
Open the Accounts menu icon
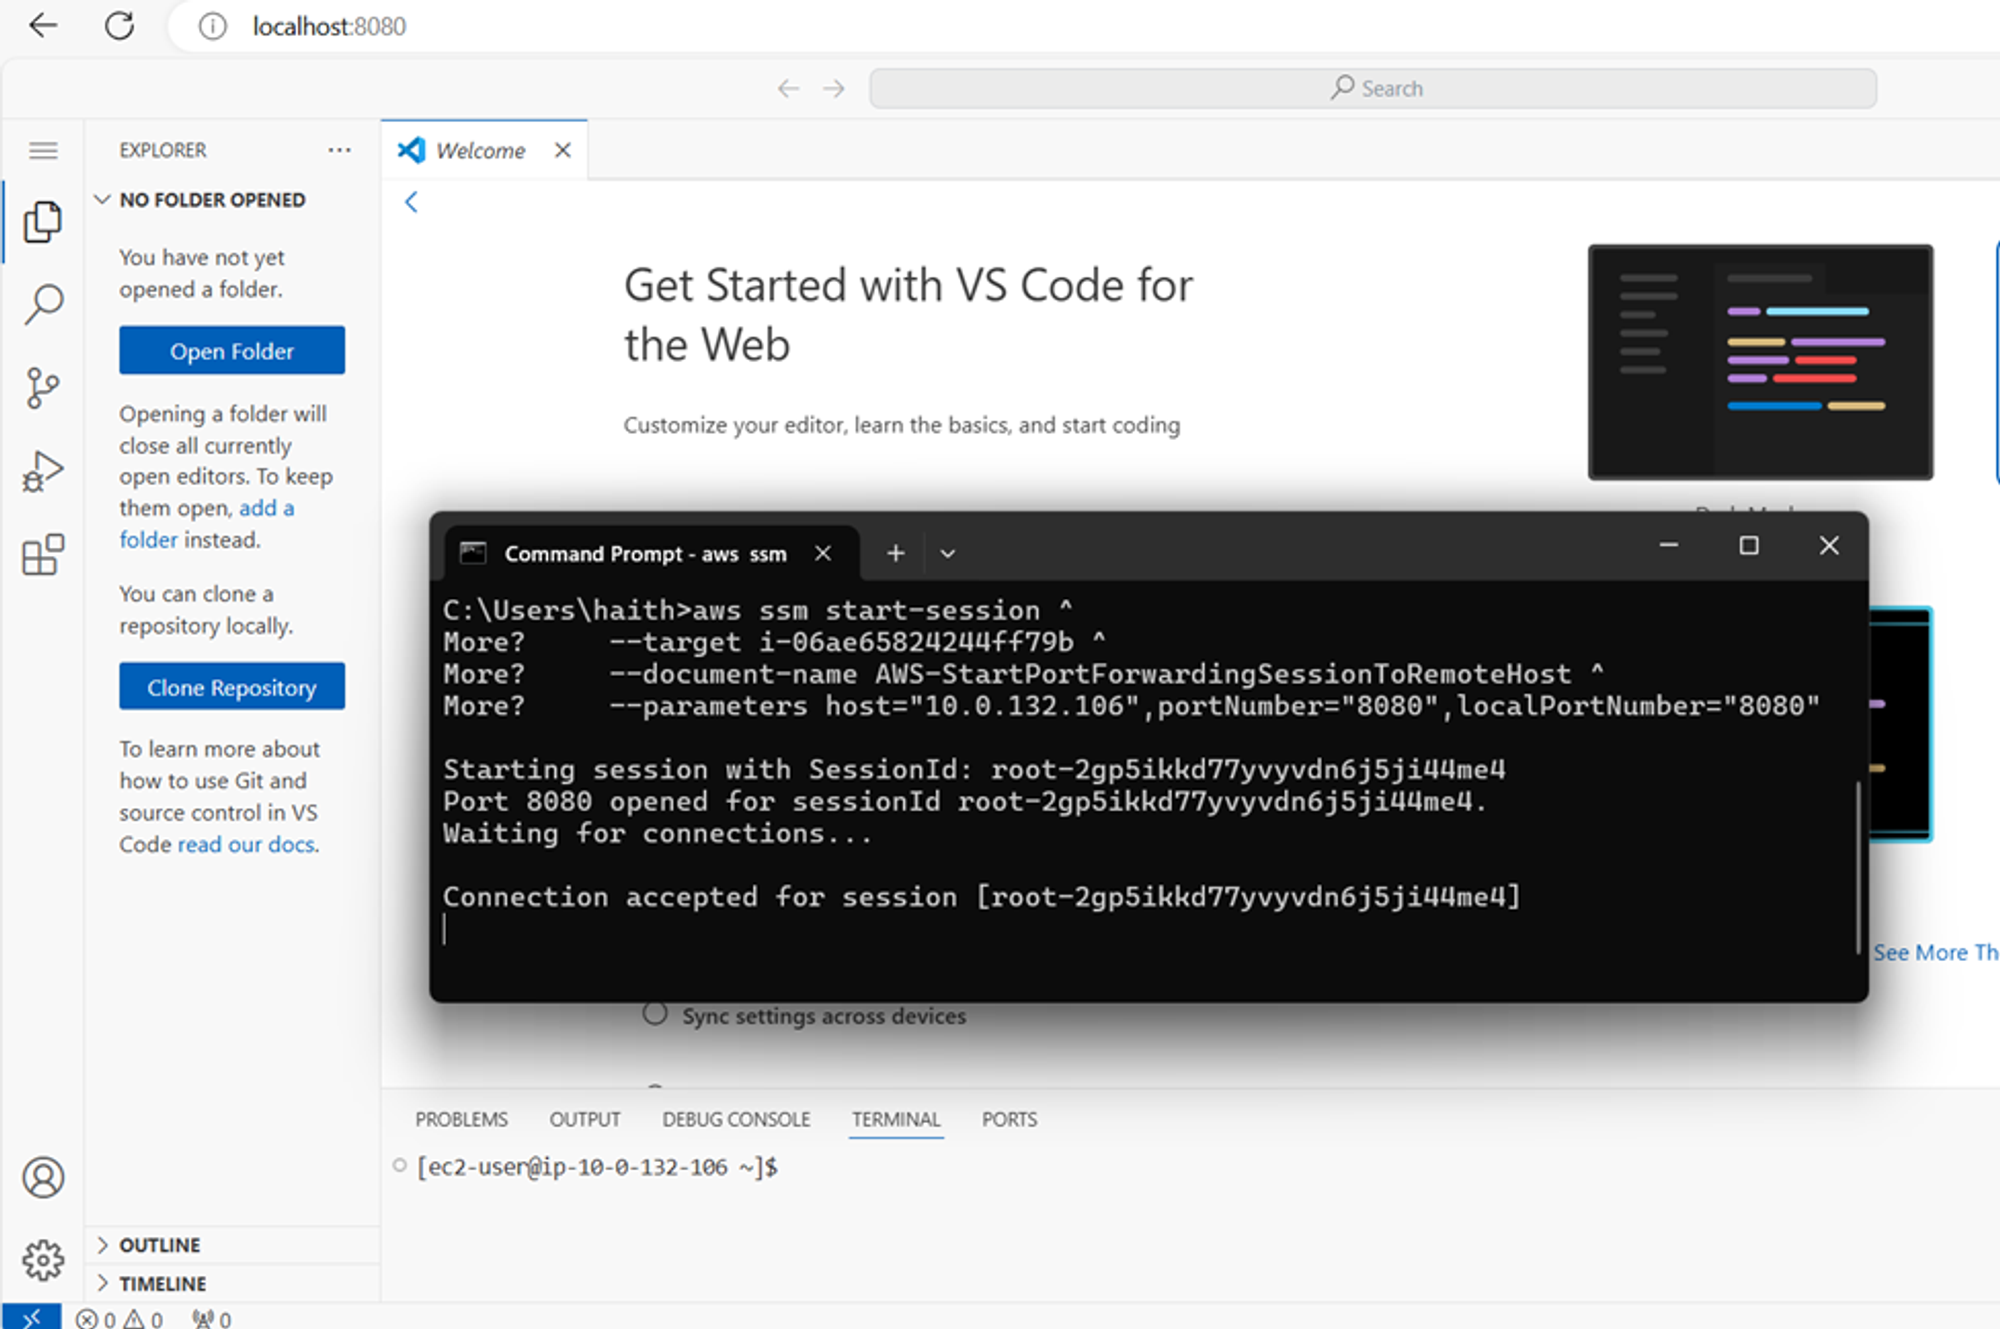tap(43, 1178)
